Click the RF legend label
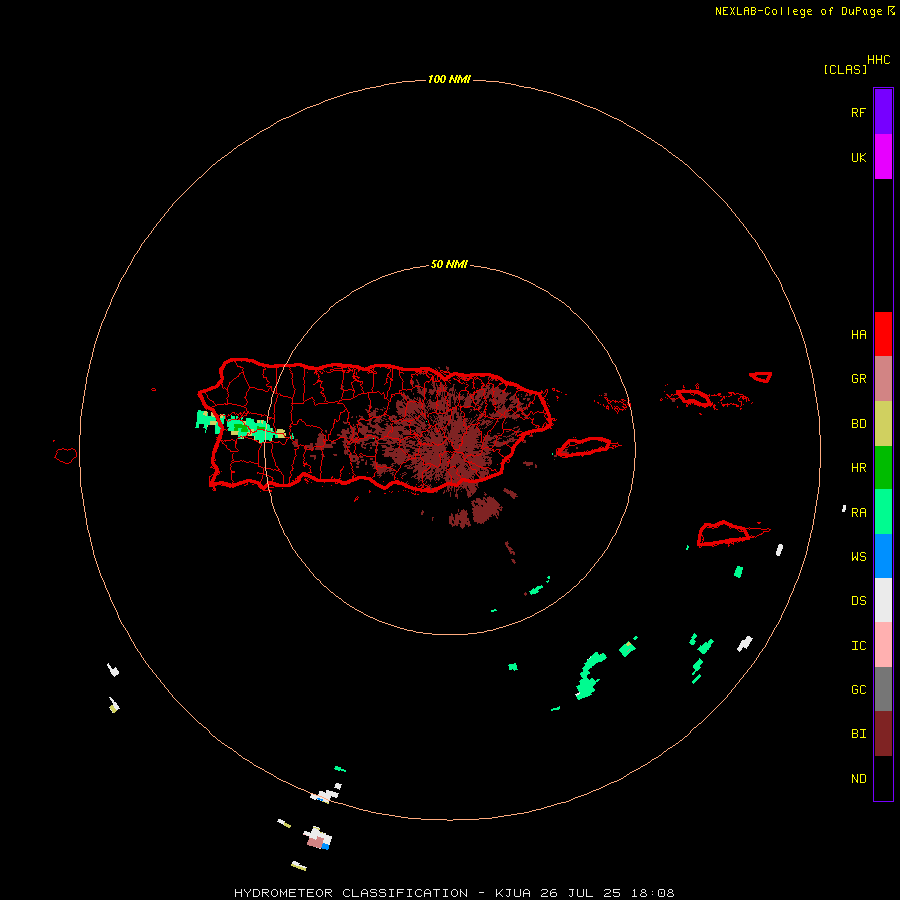This screenshot has width=900, height=900. 858,112
